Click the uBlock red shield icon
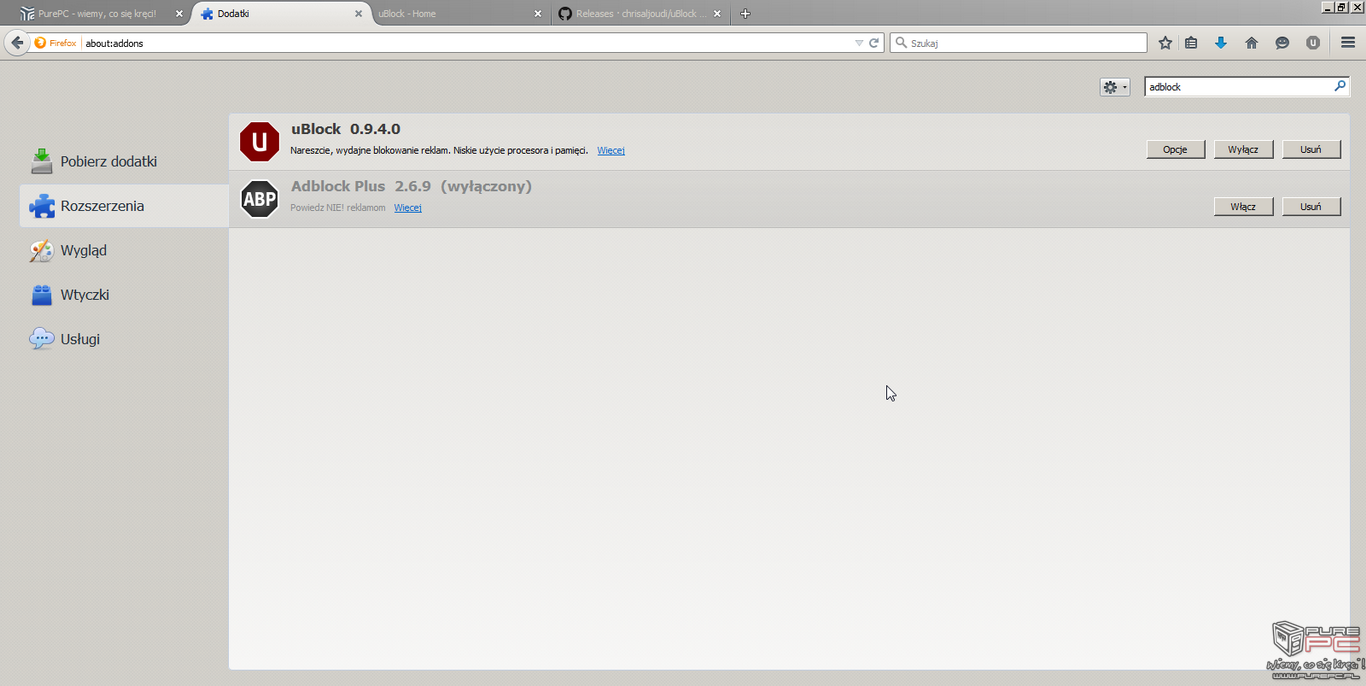The height and width of the screenshot is (686, 1366). tap(260, 142)
